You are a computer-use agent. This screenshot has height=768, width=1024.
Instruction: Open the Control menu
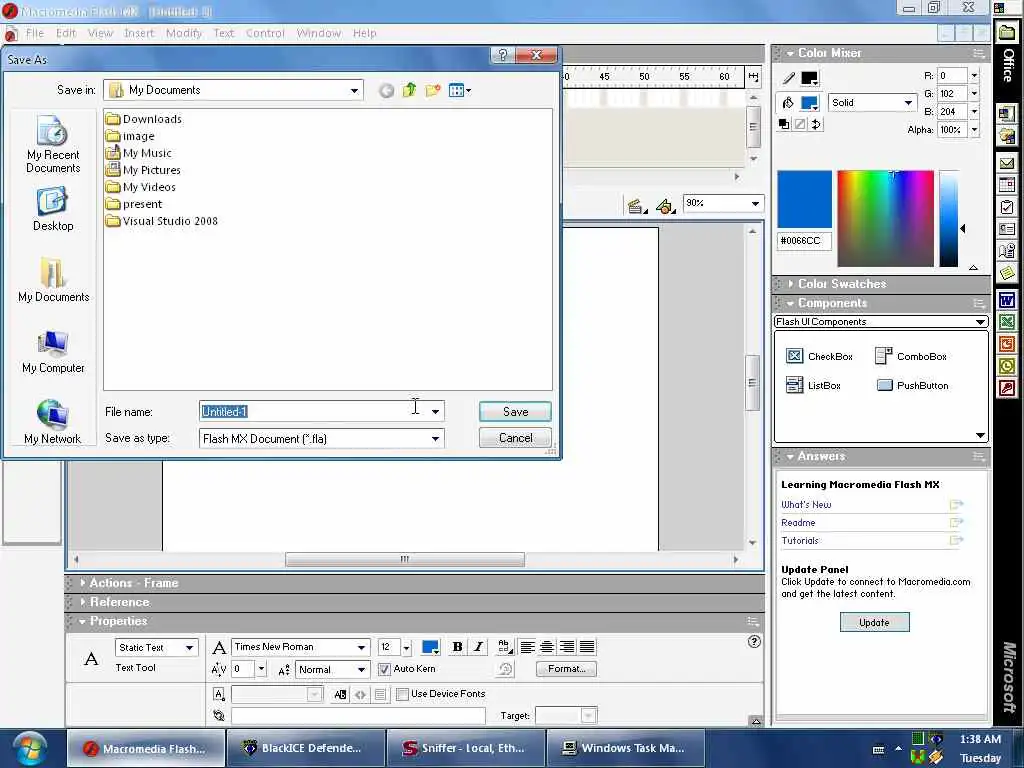[265, 33]
